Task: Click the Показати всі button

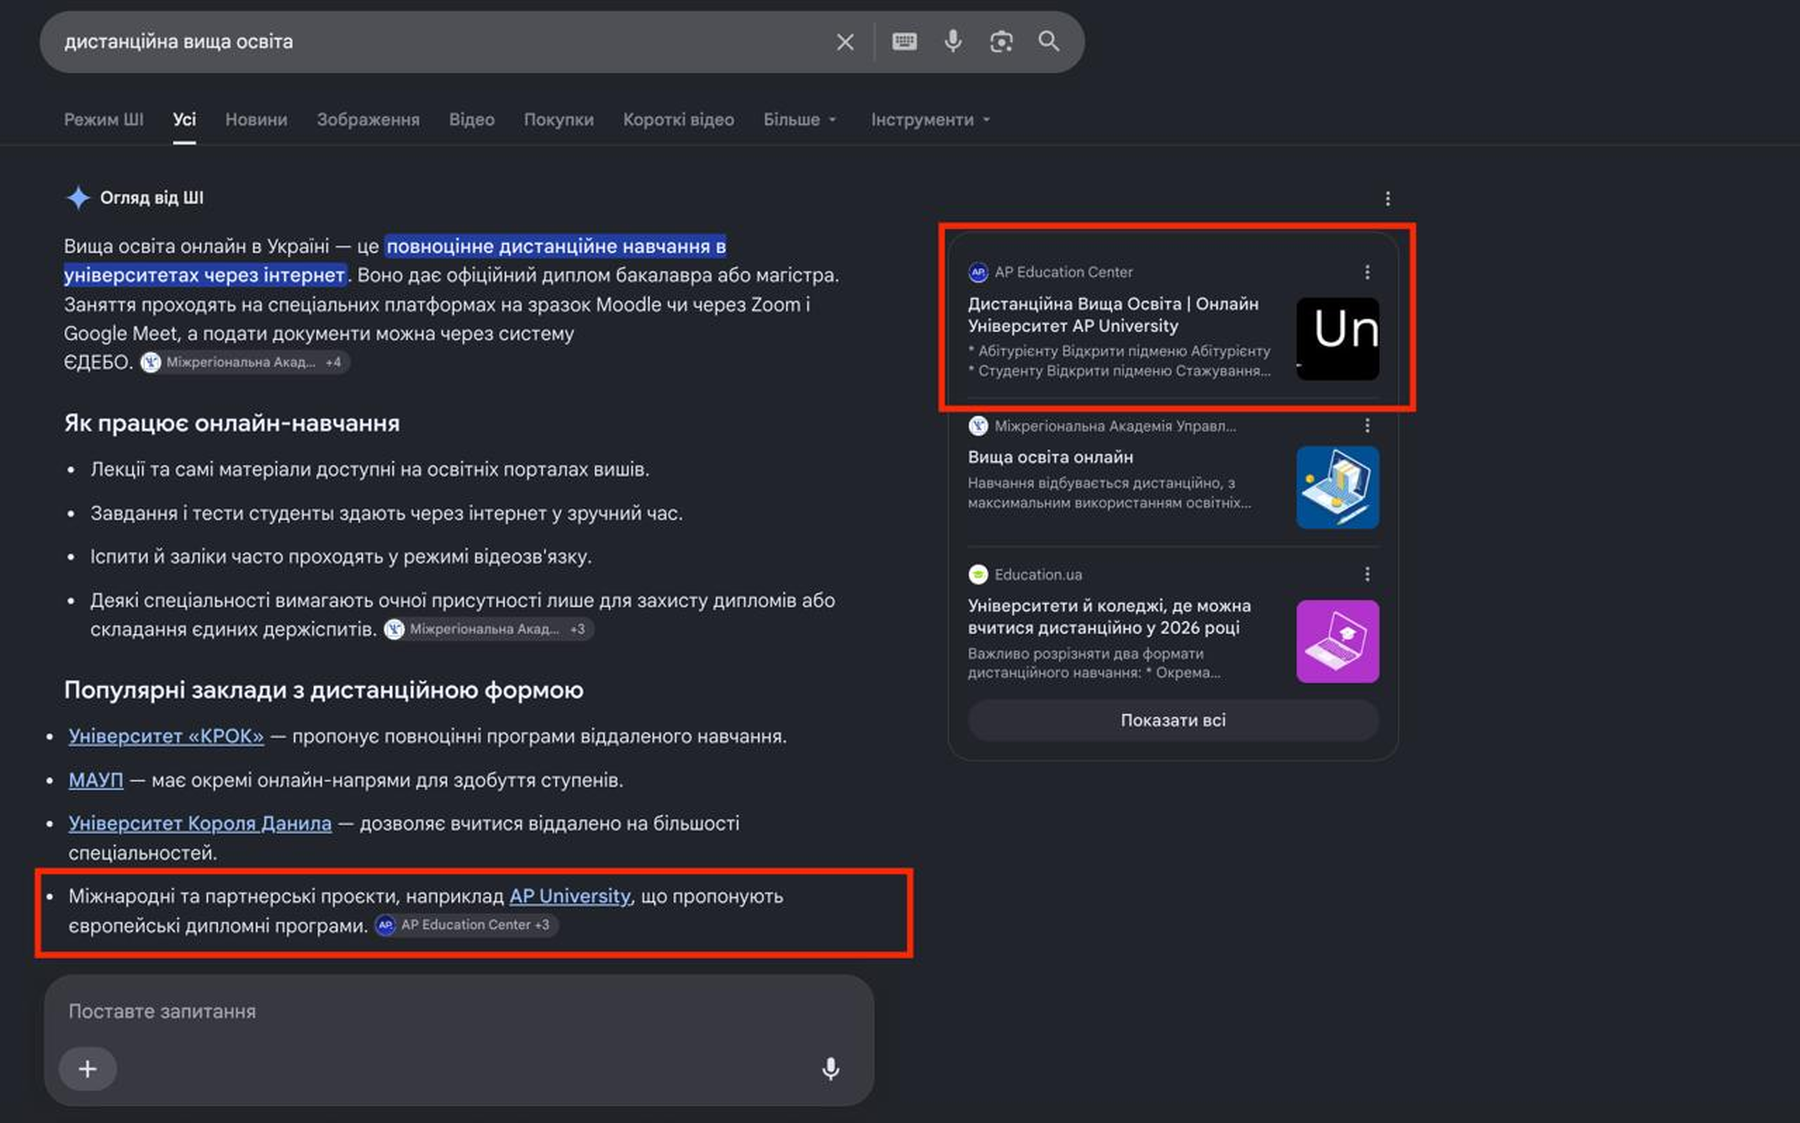Action: tap(1173, 720)
